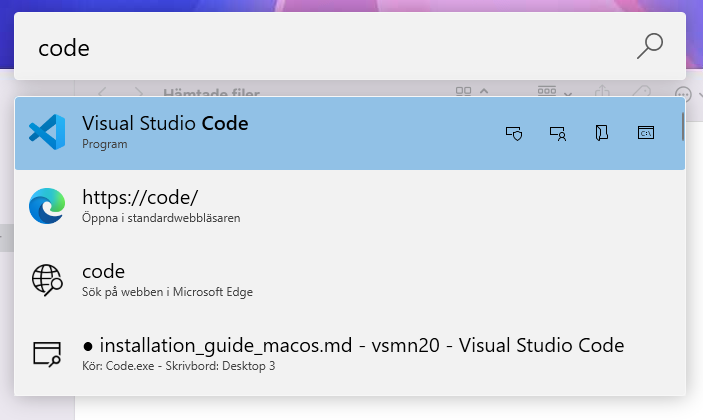The height and width of the screenshot is (420, 703).
Task: Open containing folder of Visual Studio Code
Action: (x=602, y=133)
